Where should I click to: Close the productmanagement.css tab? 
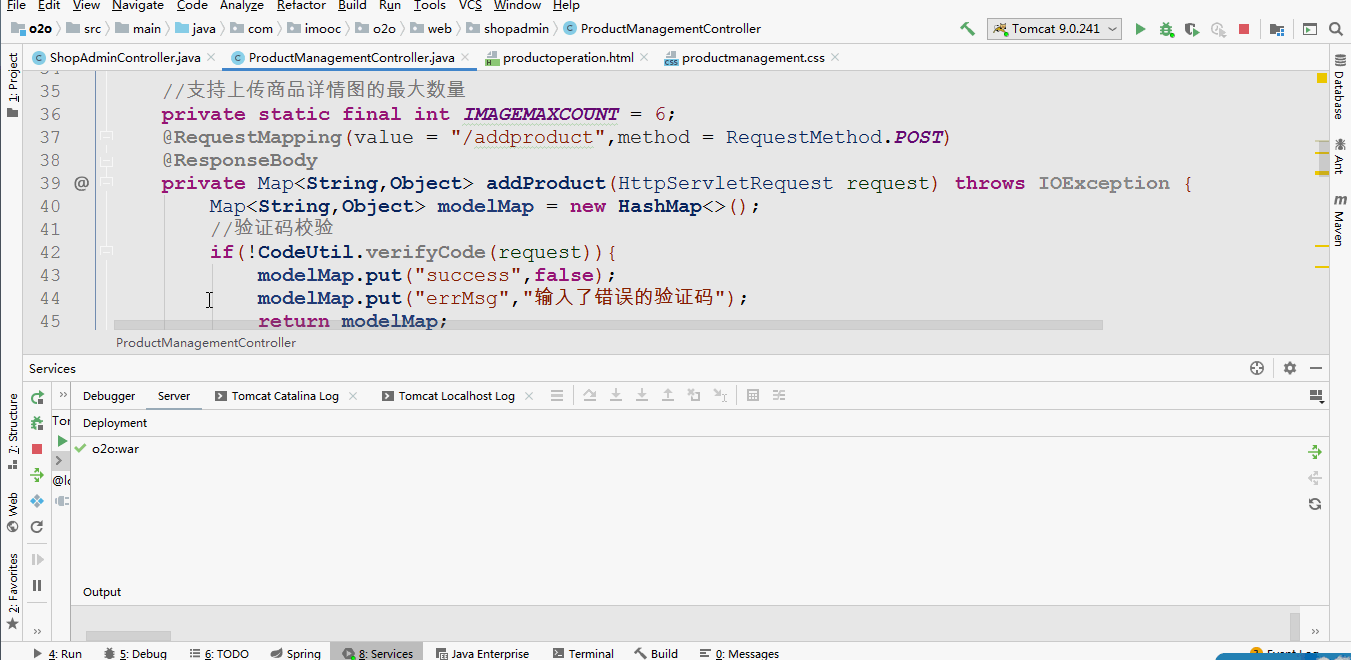coord(835,57)
